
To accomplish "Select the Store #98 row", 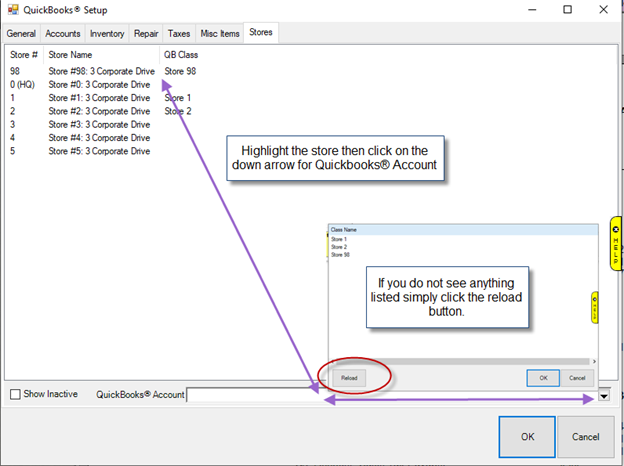I will coord(100,71).
